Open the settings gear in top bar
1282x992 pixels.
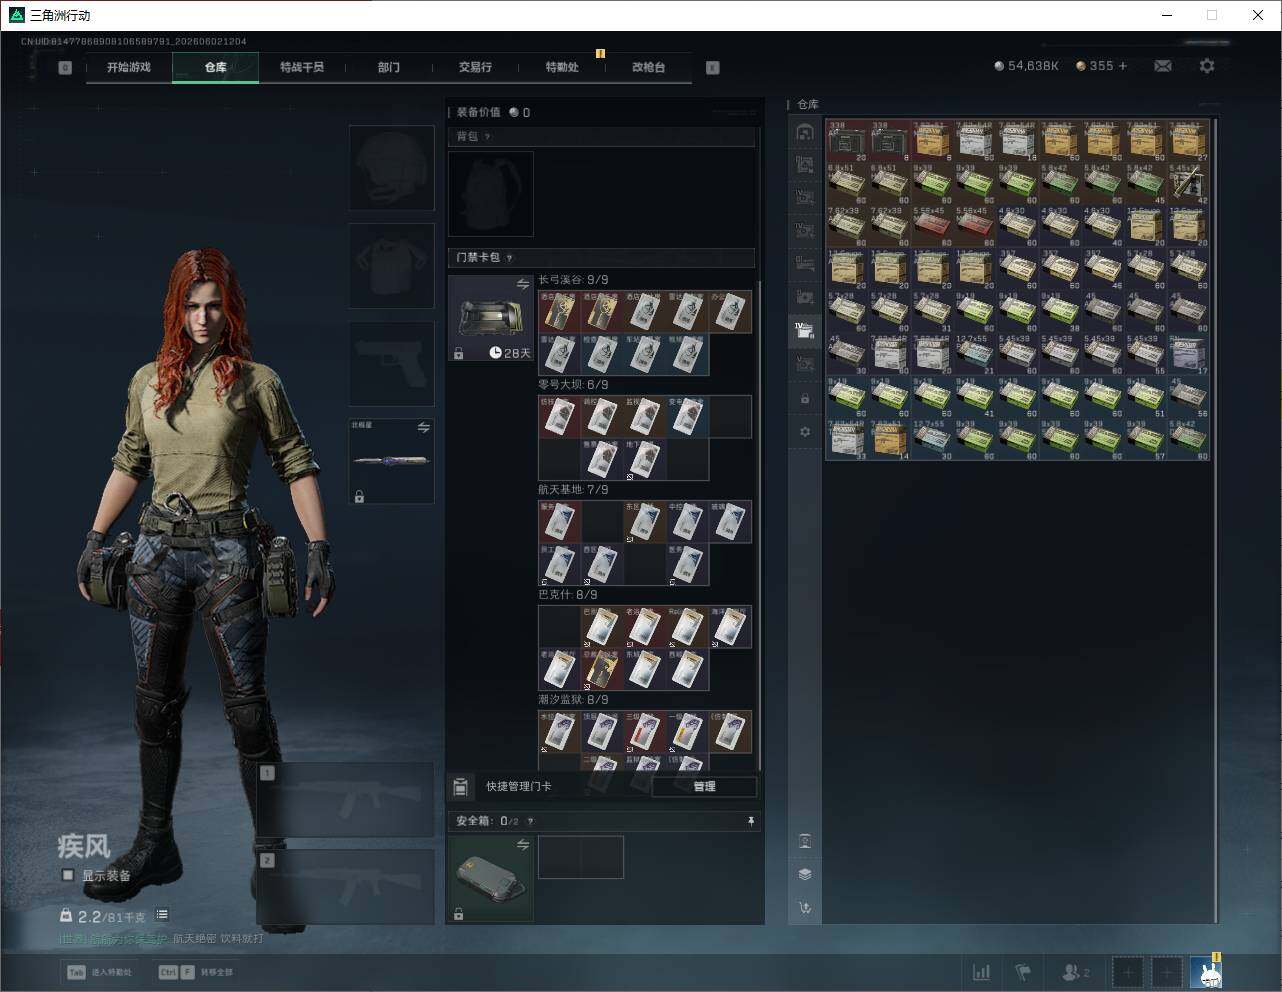tap(1207, 66)
